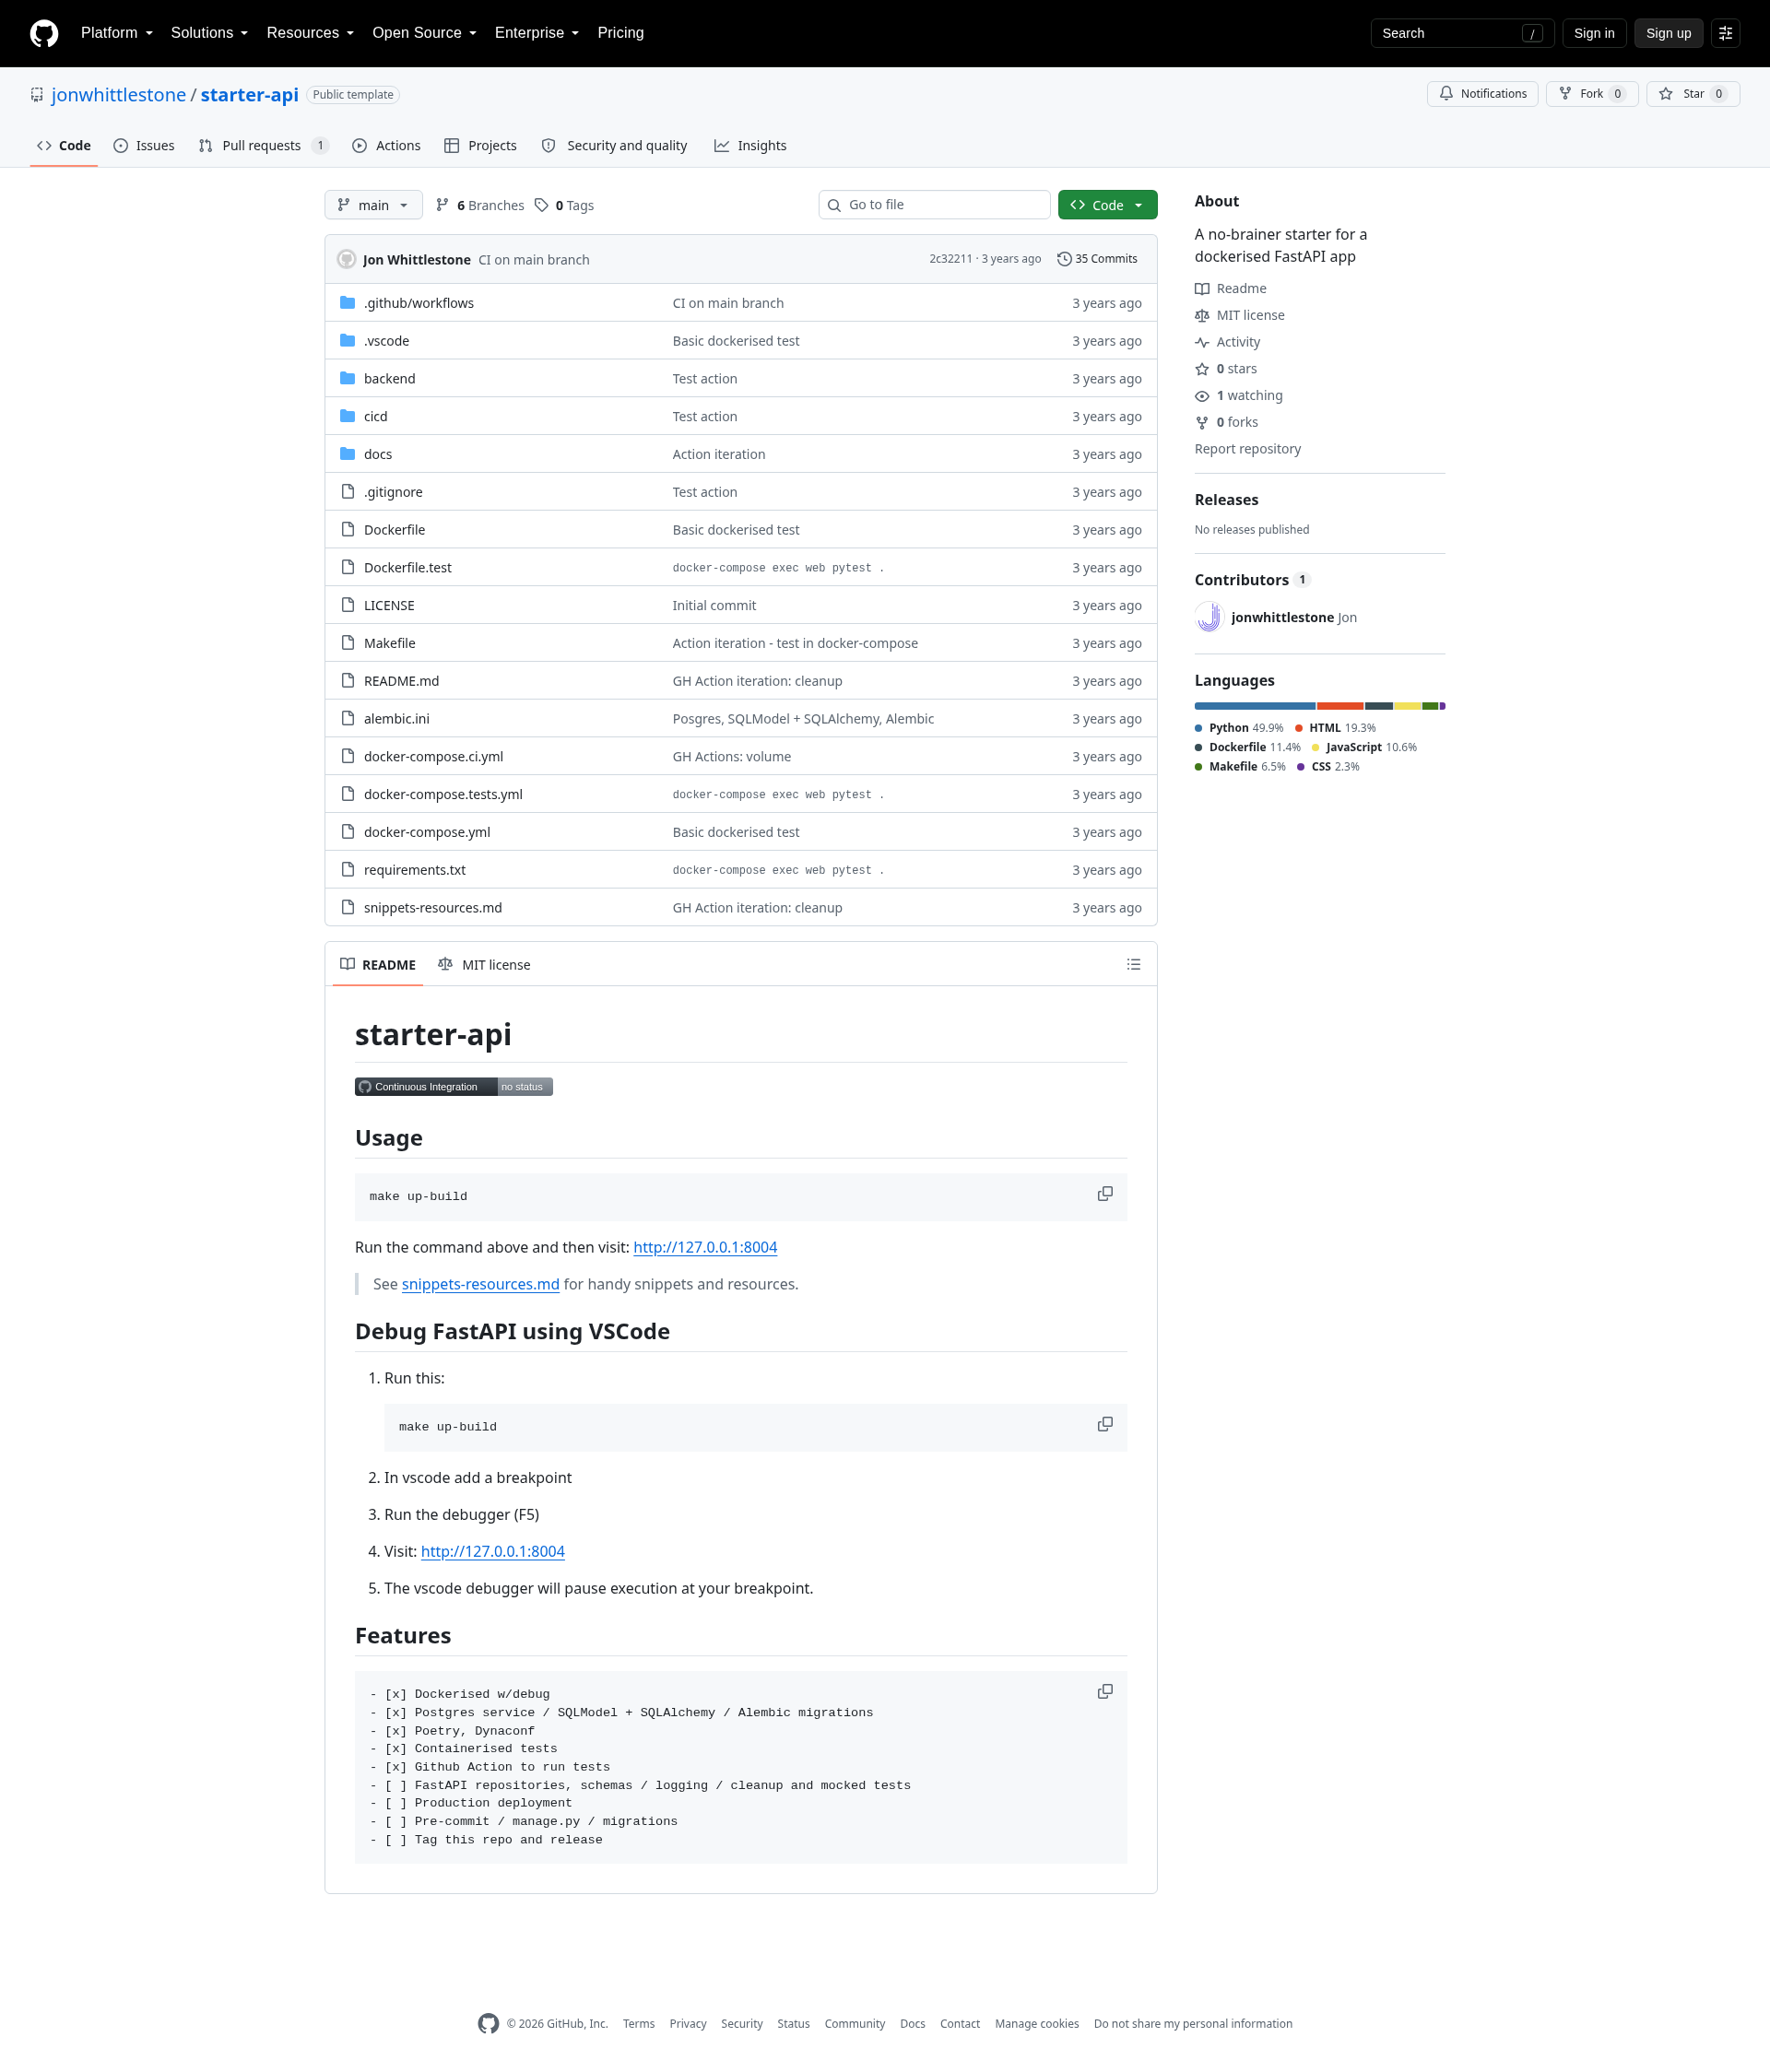
Task: View the 6 Branches list
Action: pos(480,205)
